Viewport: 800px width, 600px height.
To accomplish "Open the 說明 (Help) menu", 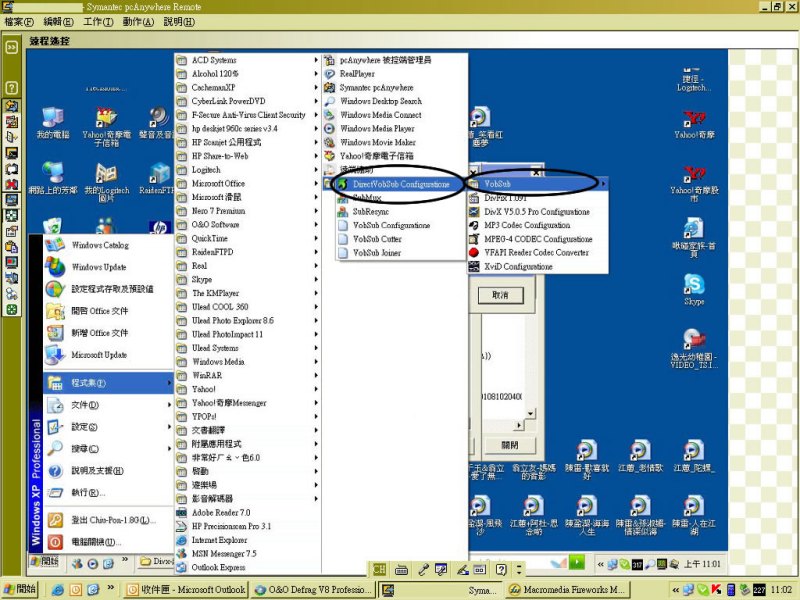I will click(x=179, y=21).
